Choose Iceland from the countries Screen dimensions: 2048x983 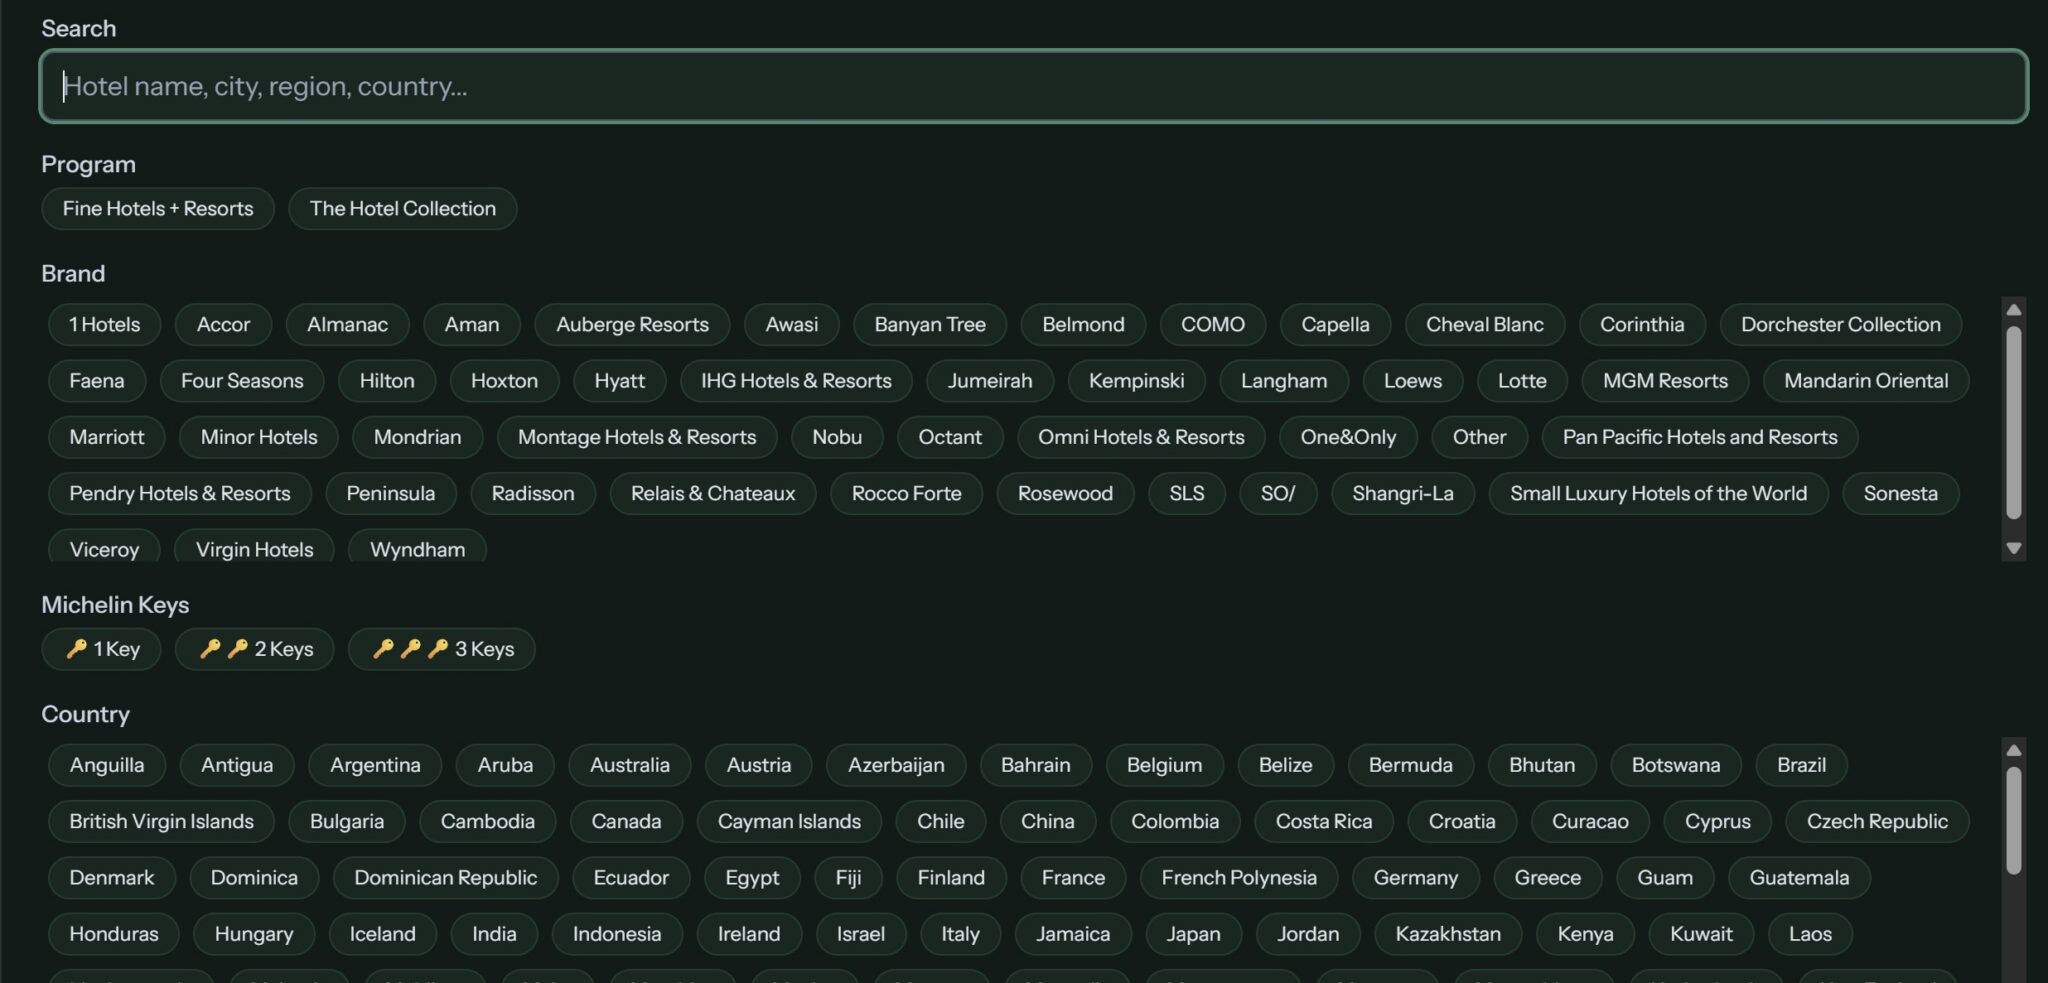coord(382,933)
